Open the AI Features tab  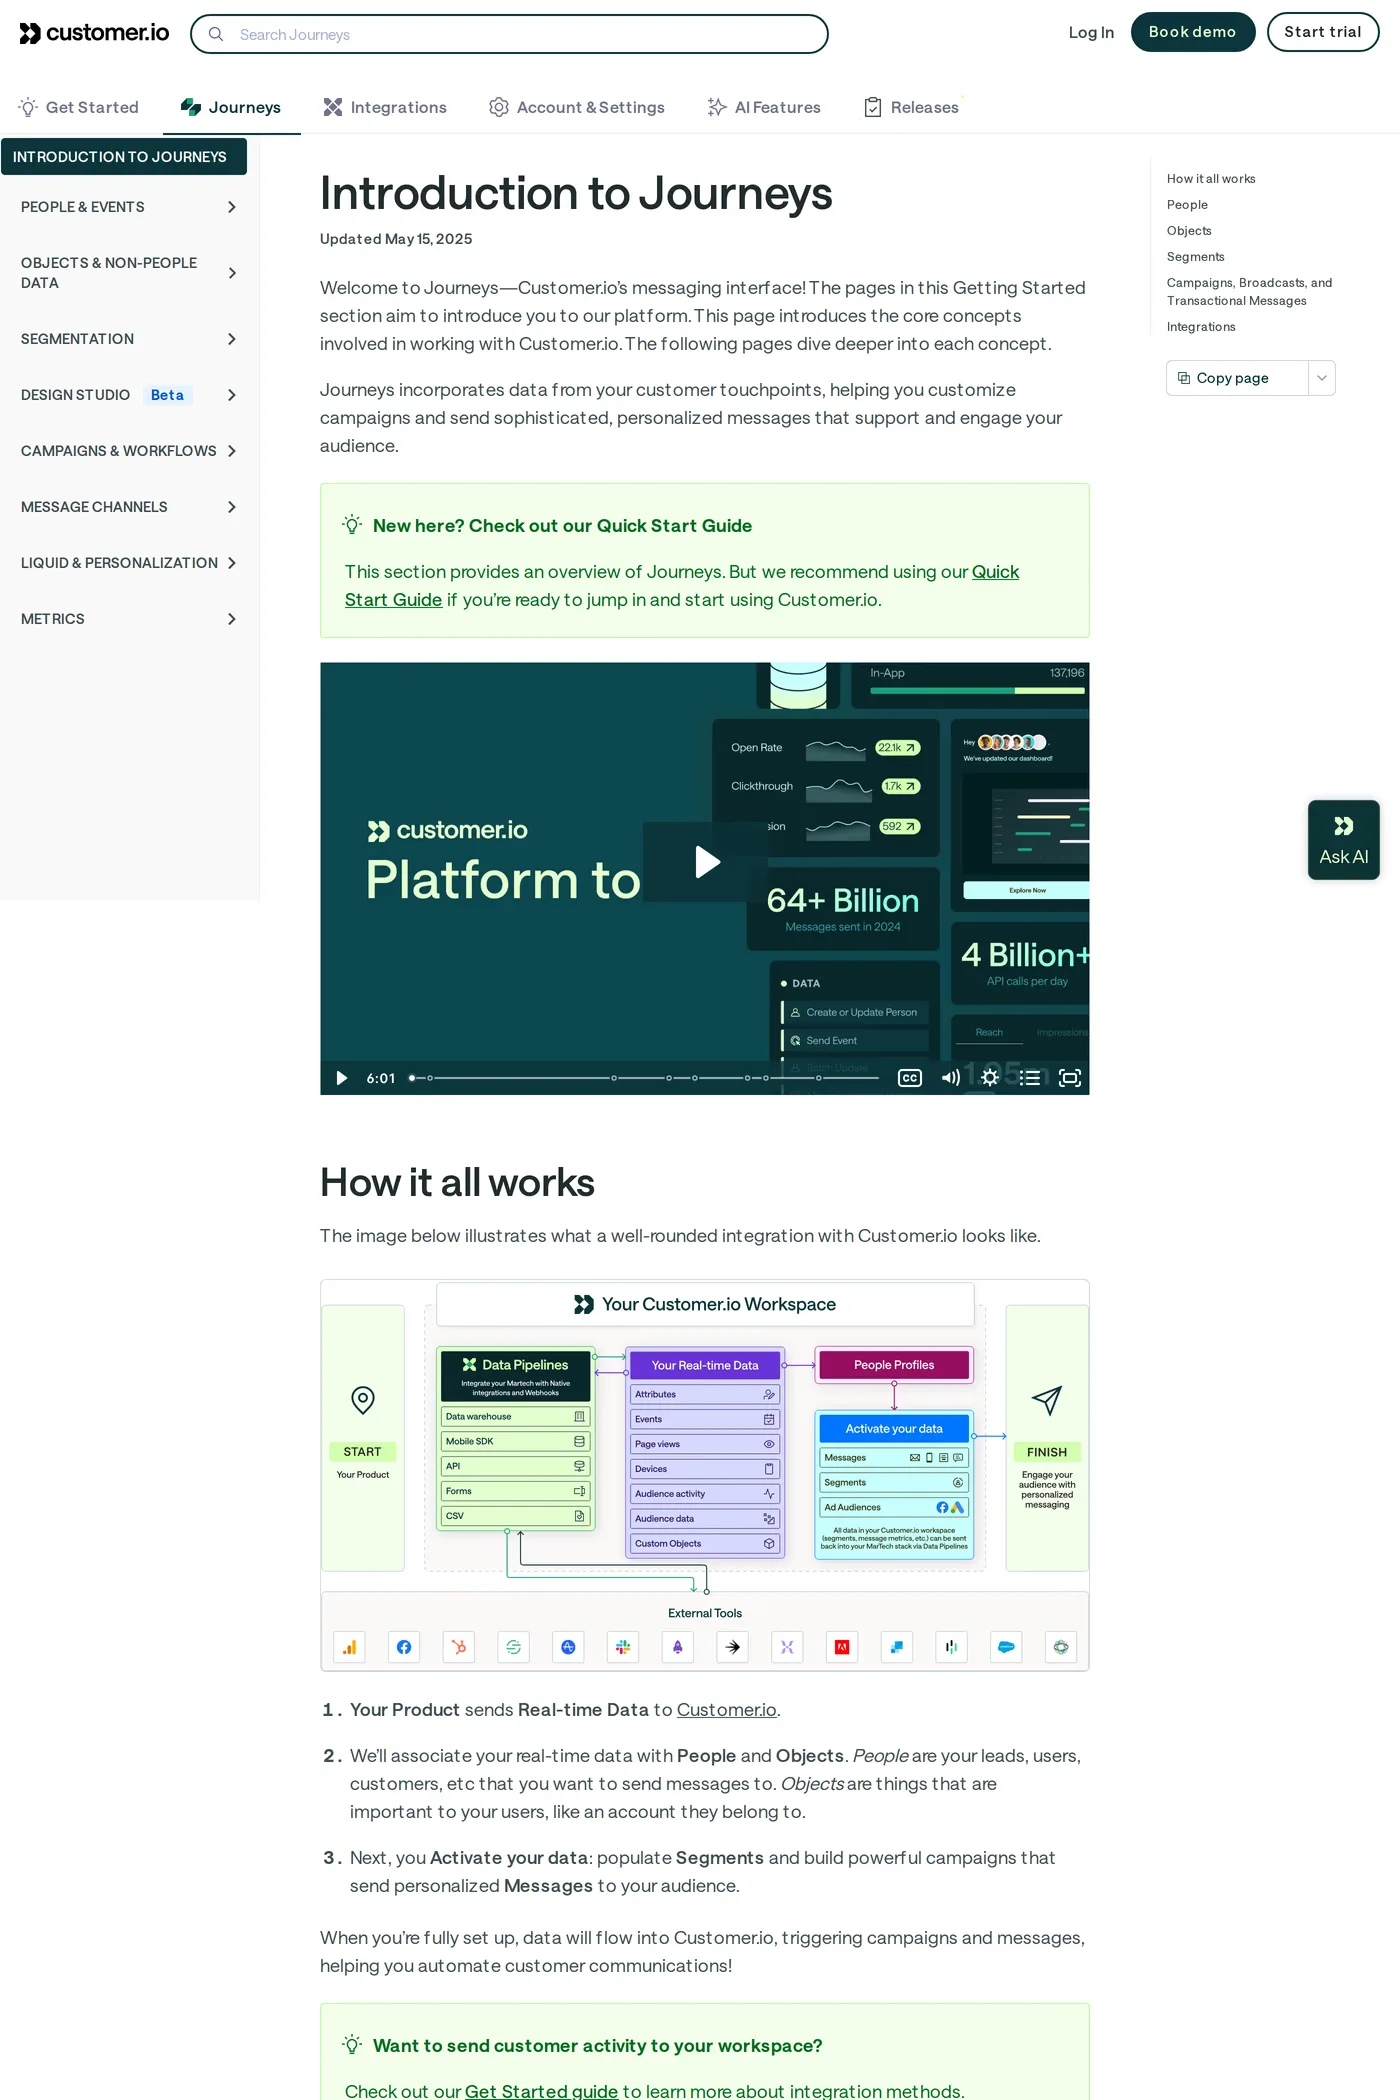pyautogui.click(x=764, y=107)
